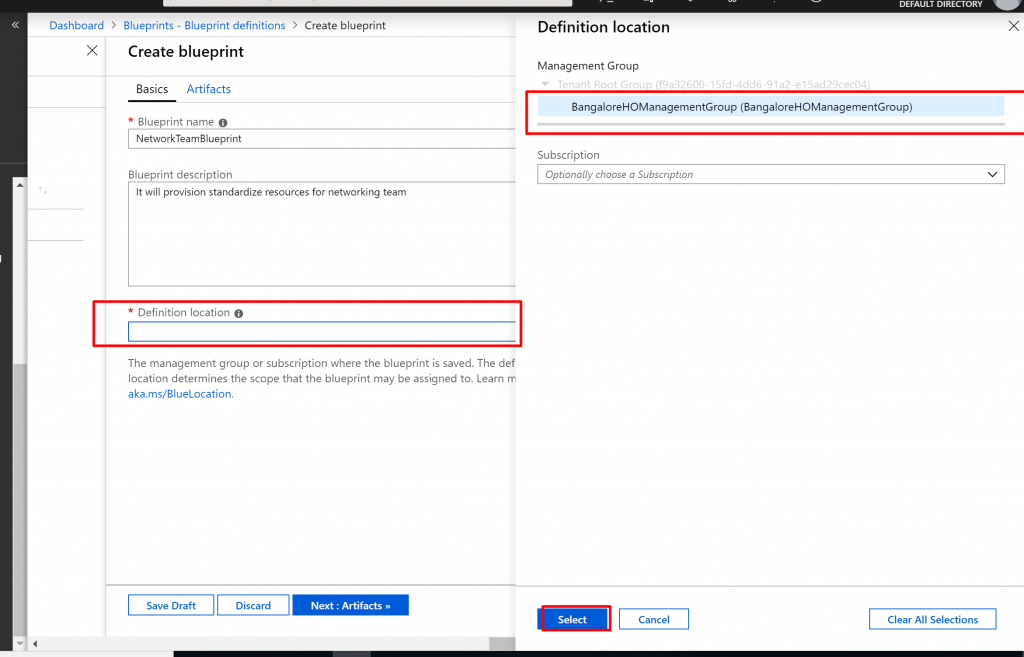Click the sort arrows icon in left pane

click(x=43, y=190)
